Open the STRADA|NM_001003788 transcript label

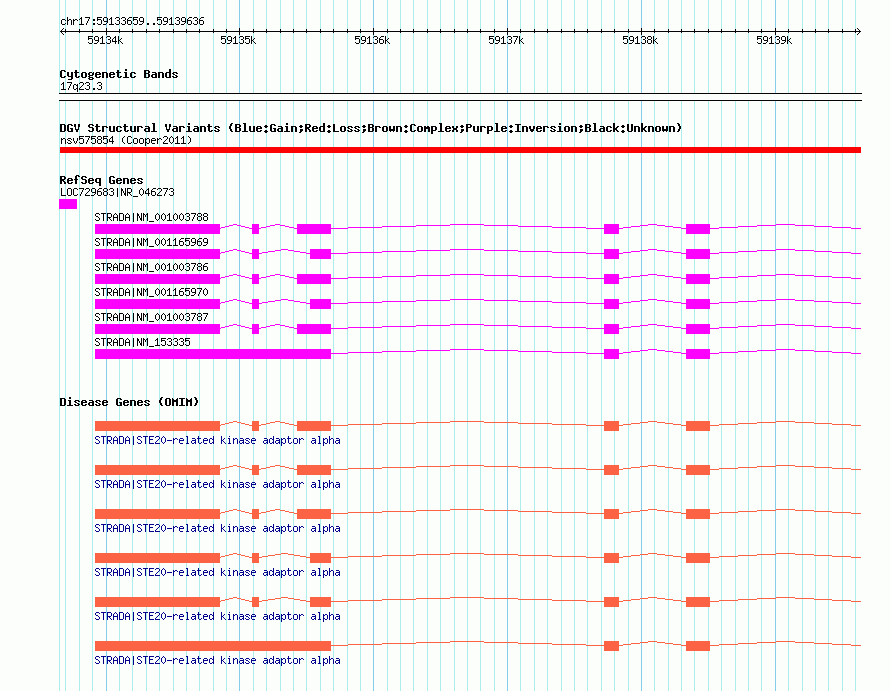point(152,217)
